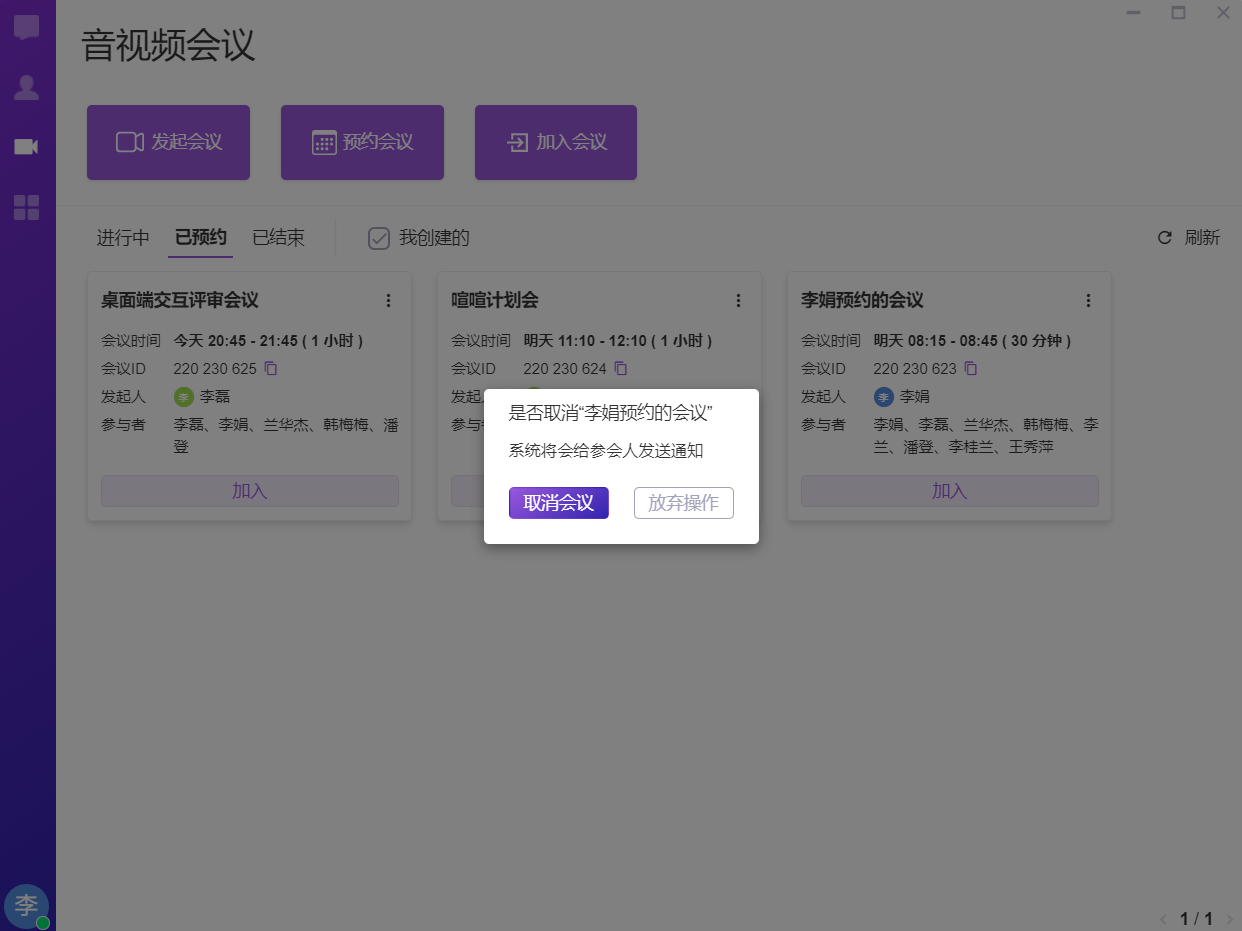Click the 刷新 refresh icon

(1164, 238)
